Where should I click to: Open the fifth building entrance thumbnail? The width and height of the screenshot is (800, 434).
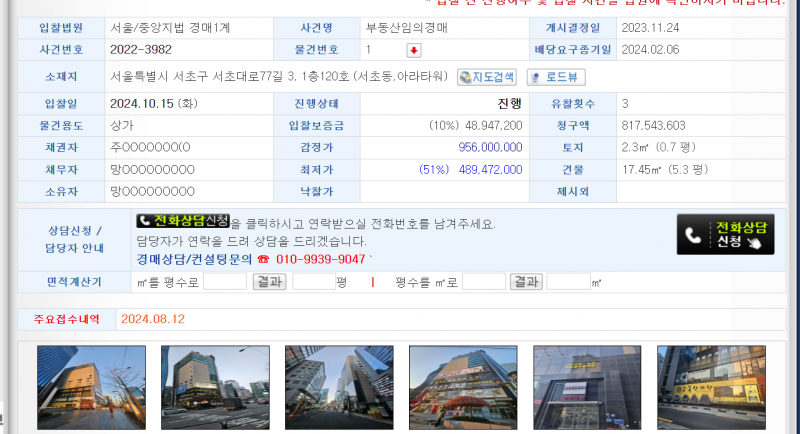(x=587, y=388)
